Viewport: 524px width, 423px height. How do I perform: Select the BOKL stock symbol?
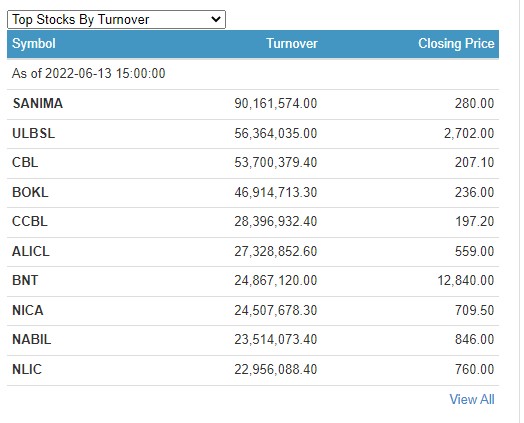(x=30, y=192)
